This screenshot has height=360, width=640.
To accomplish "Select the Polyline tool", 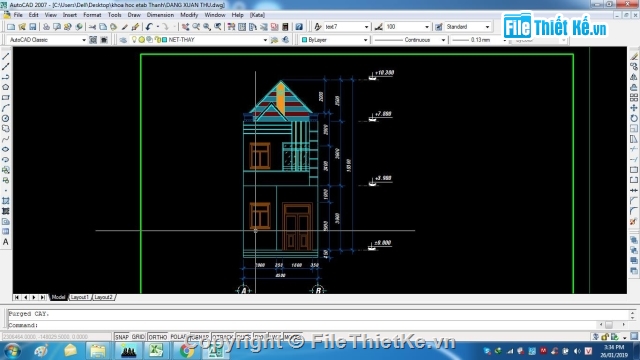I will 6,77.
